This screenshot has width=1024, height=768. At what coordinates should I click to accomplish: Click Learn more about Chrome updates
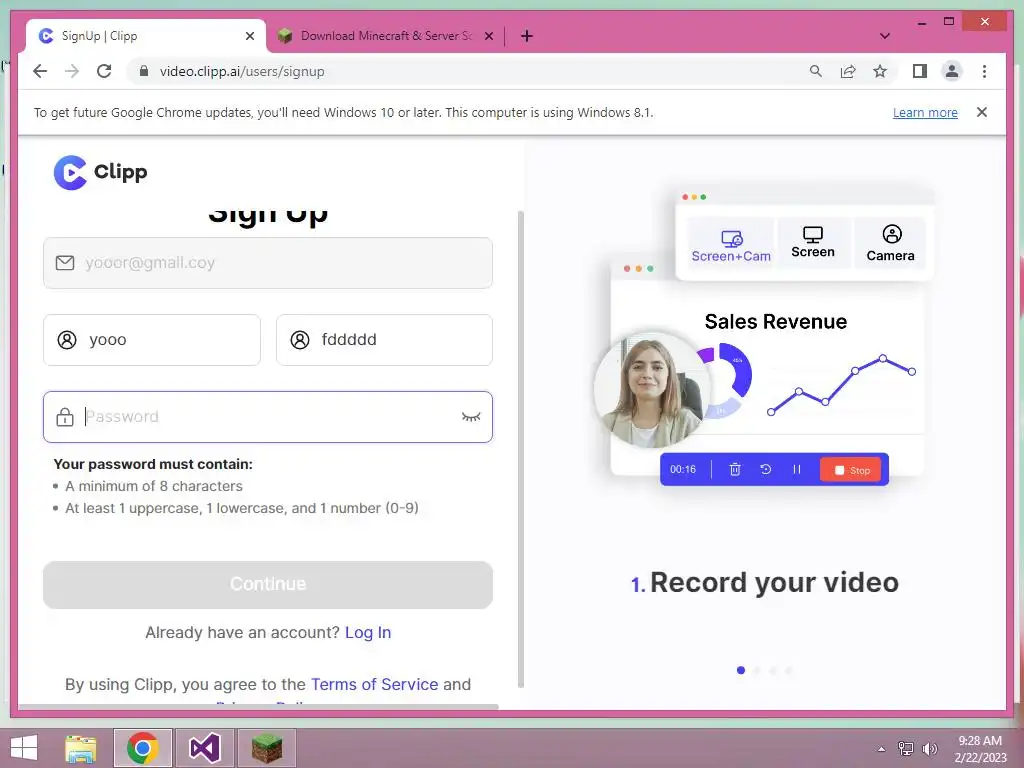coord(925,112)
